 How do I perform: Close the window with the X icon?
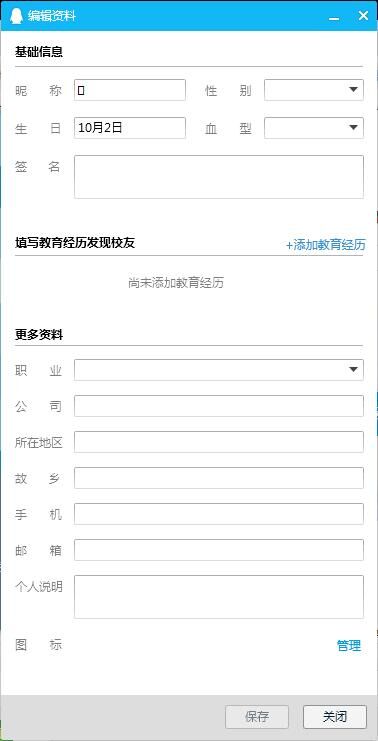pyautogui.click(x=363, y=16)
